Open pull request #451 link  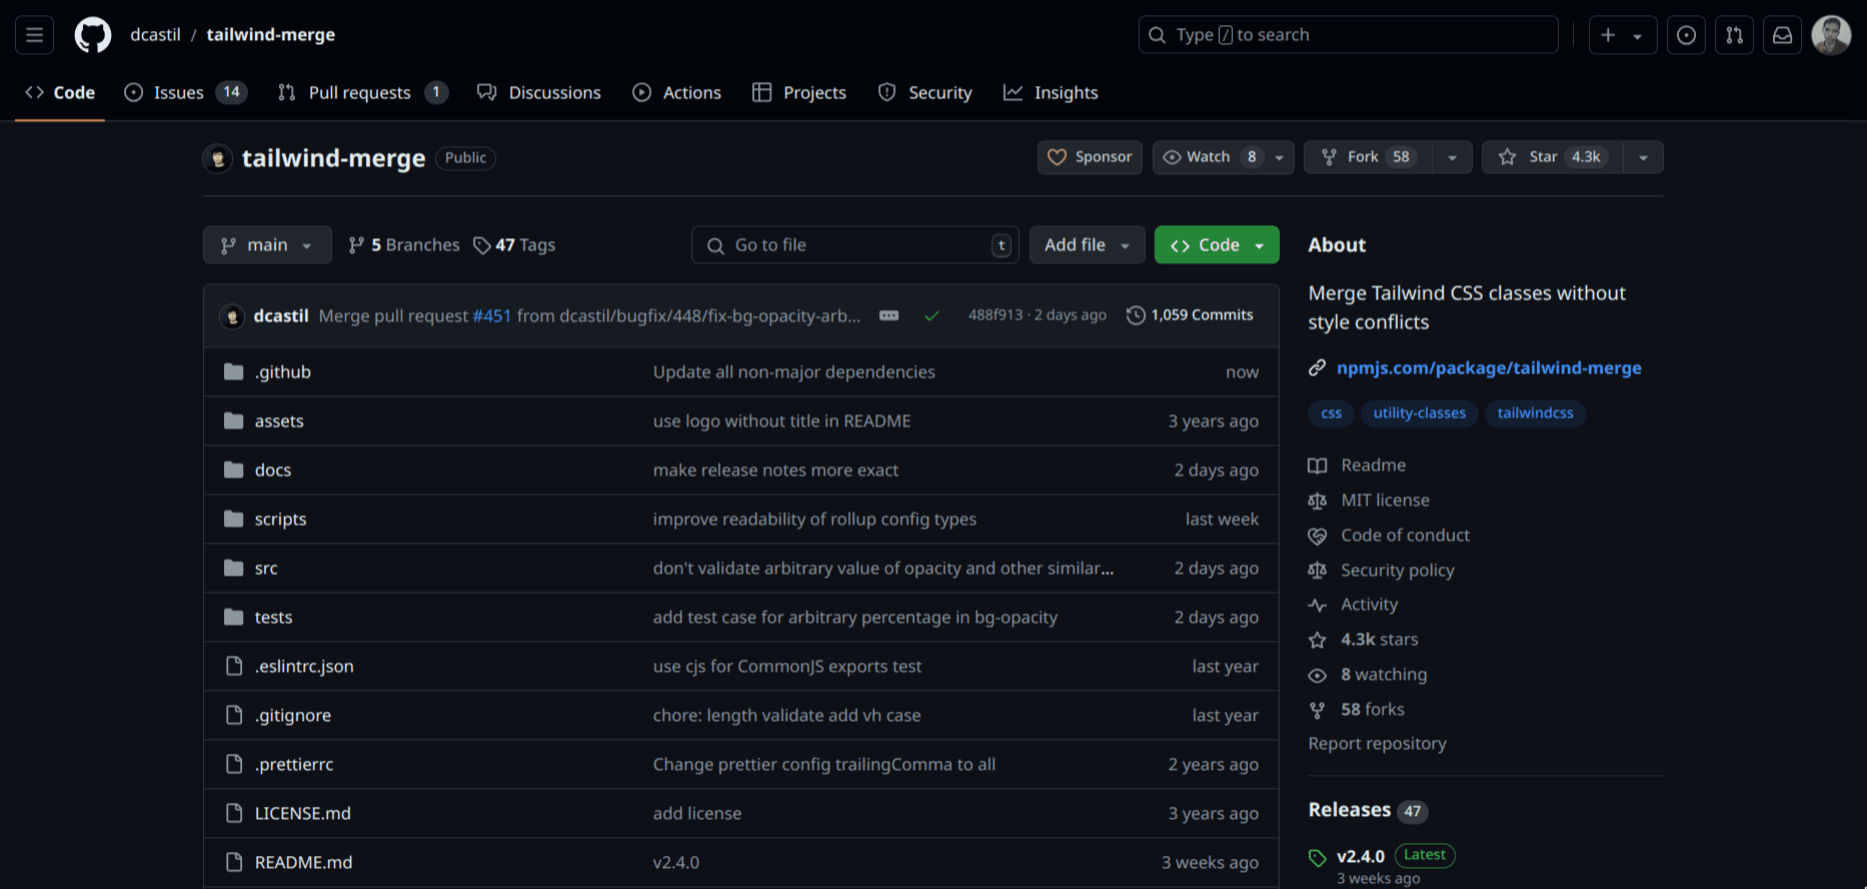coord(492,315)
